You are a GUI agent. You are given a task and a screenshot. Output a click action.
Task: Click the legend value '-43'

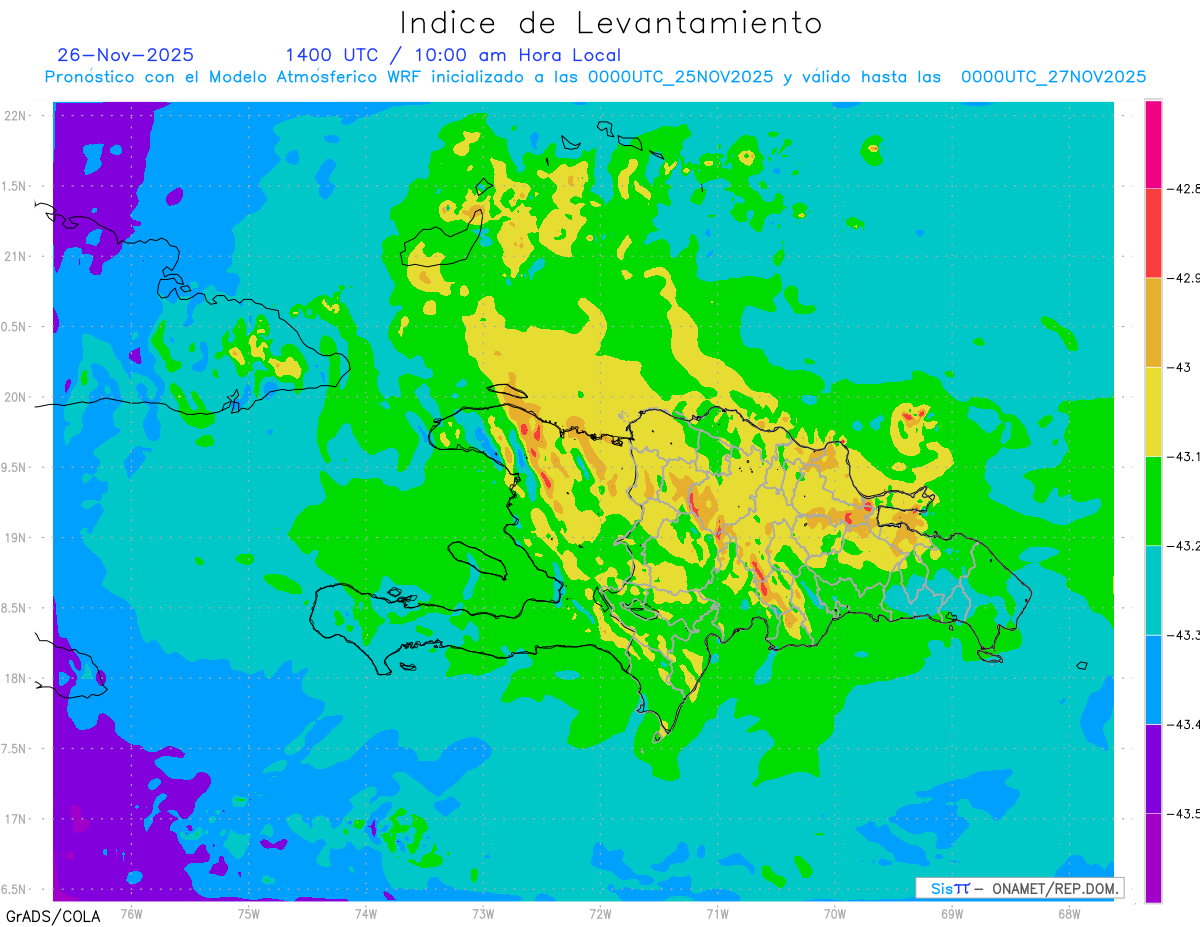1179,367
